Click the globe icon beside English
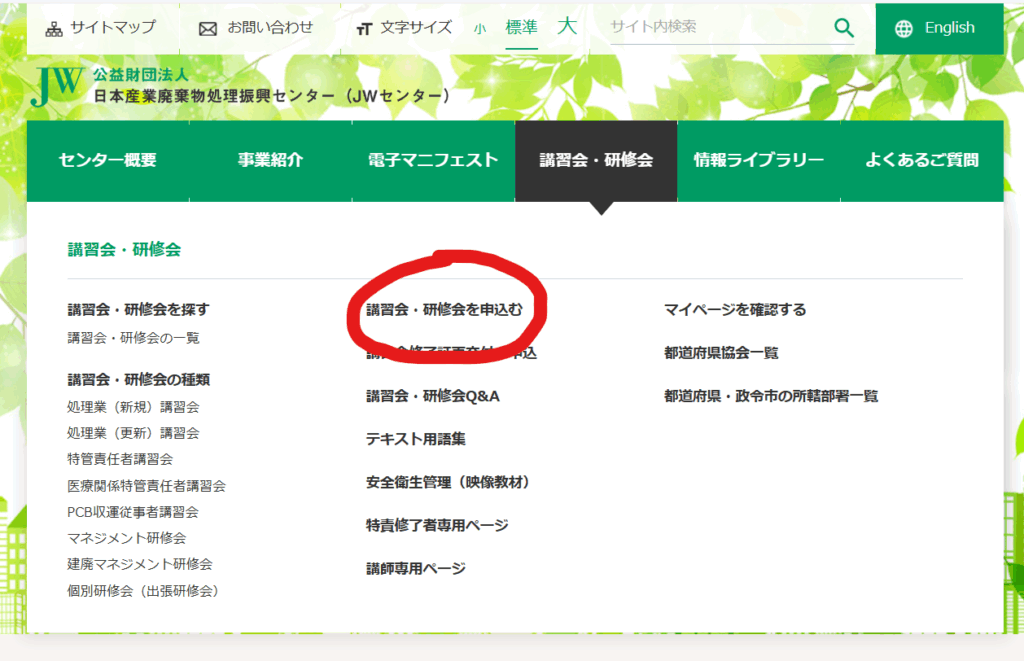Screen dimensions: 1024x661 click(904, 29)
